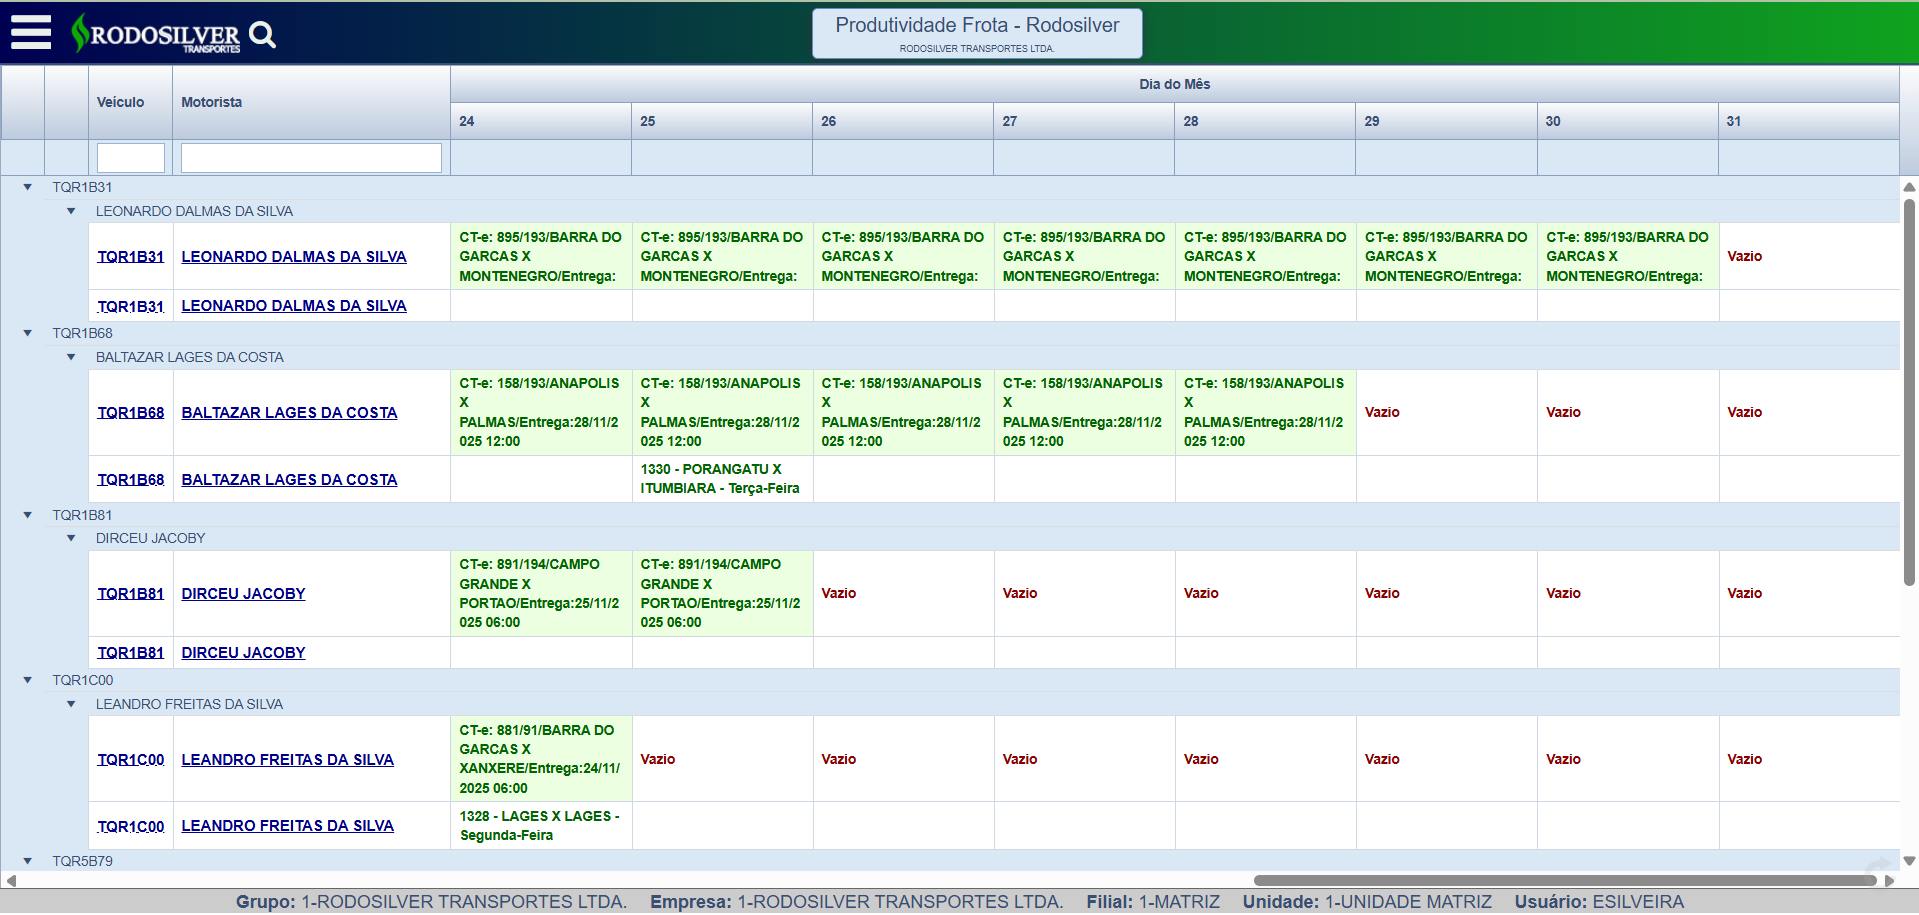The height and width of the screenshot is (915, 1919).
Task: Sort by the Motorista column header
Action: (212, 102)
